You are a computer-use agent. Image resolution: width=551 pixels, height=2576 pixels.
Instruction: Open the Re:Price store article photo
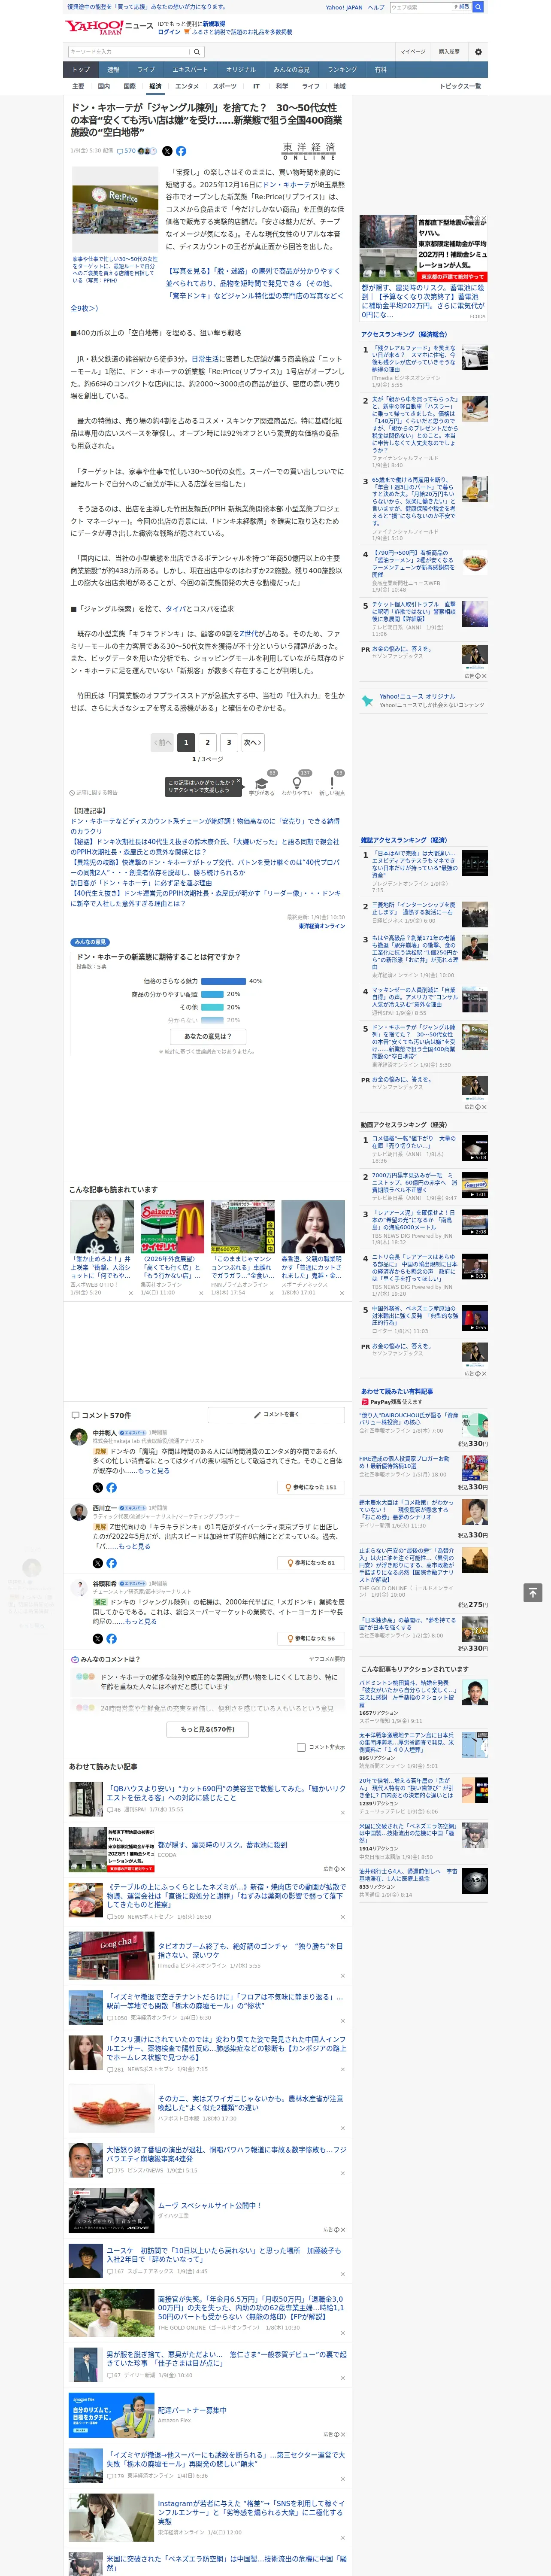[x=114, y=210]
